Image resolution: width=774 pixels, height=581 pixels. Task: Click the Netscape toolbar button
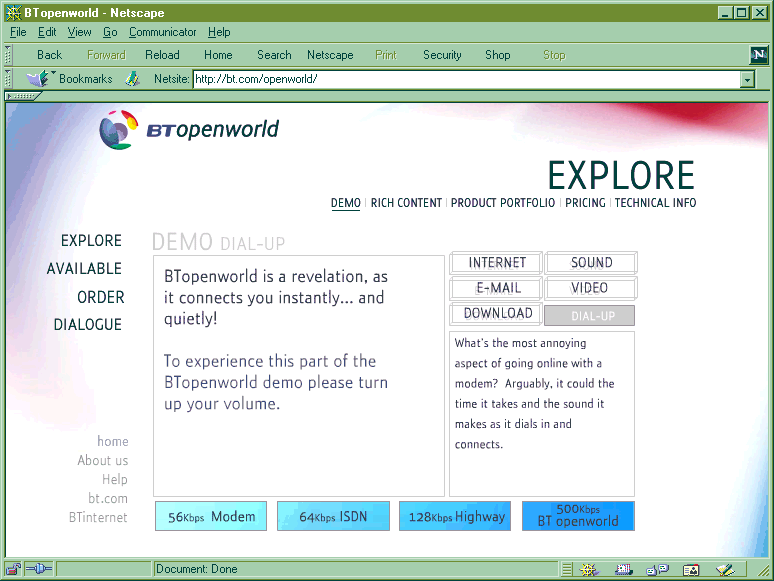pyautogui.click(x=330, y=55)
